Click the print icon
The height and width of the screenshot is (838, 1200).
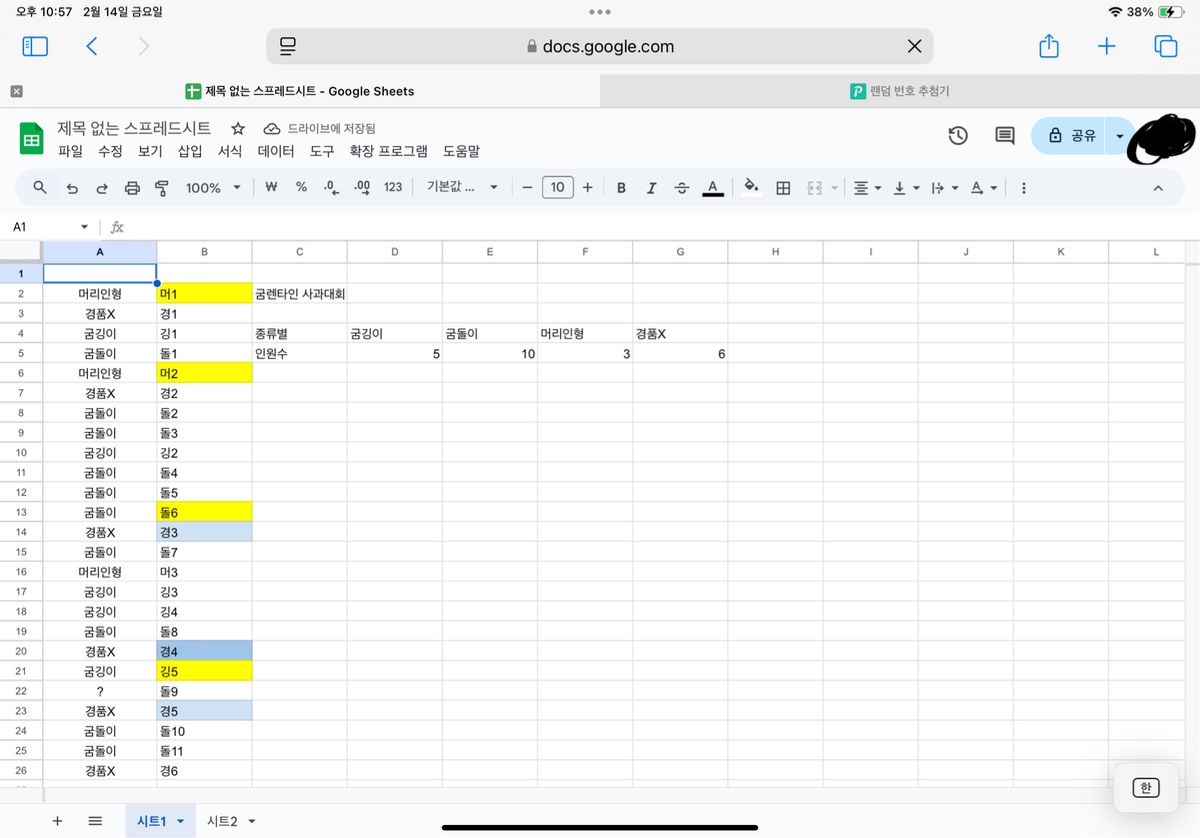tap(132, 188)
